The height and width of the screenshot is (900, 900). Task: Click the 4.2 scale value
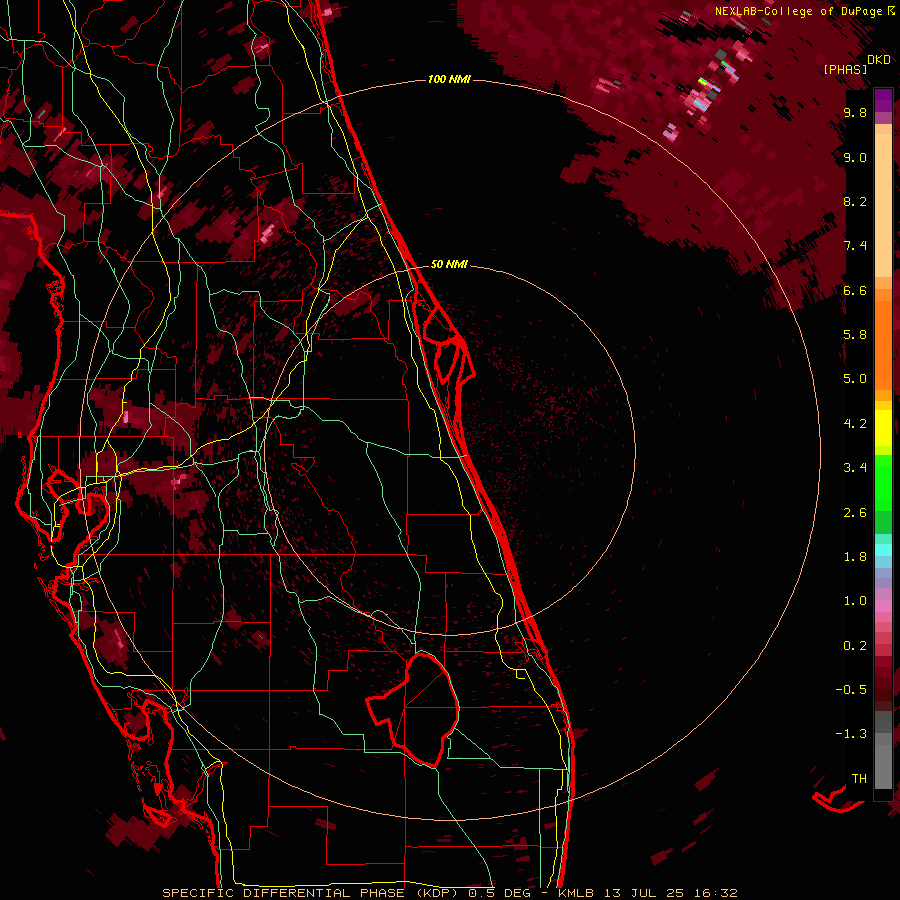[855, 424]
